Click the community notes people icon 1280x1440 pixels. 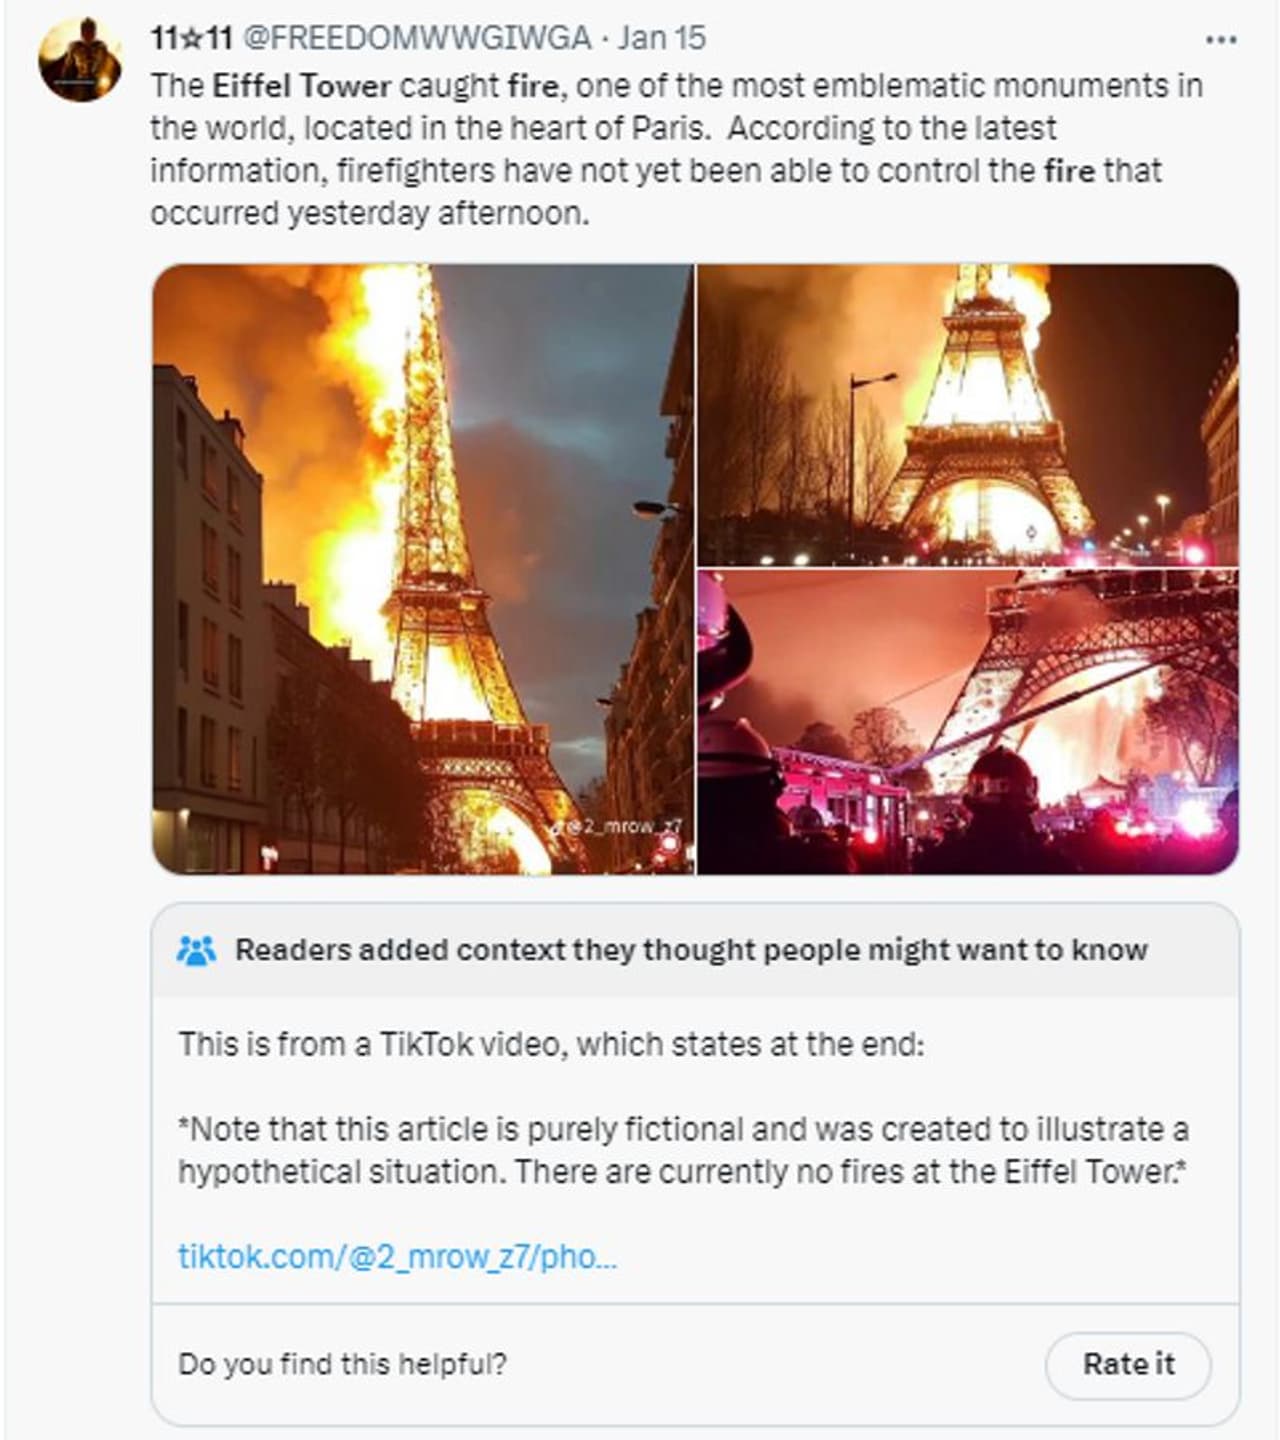tap(196, 950)
